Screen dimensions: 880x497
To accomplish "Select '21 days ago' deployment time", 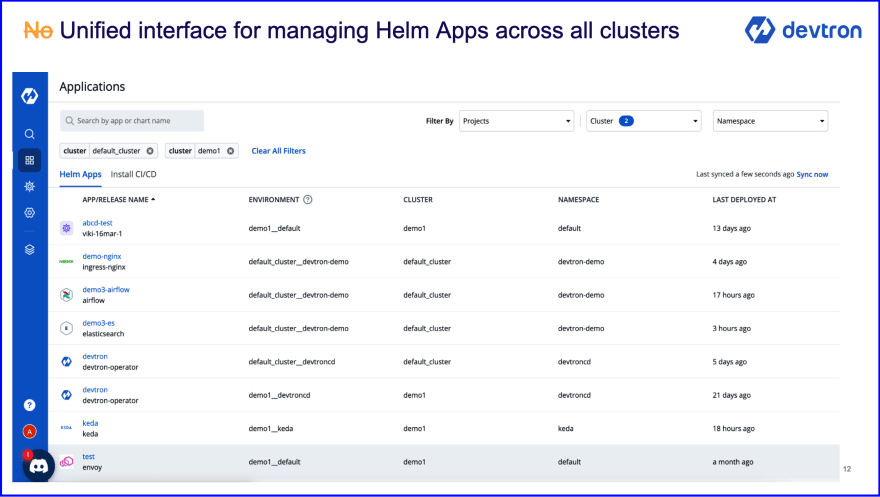I will pos(731,395).
